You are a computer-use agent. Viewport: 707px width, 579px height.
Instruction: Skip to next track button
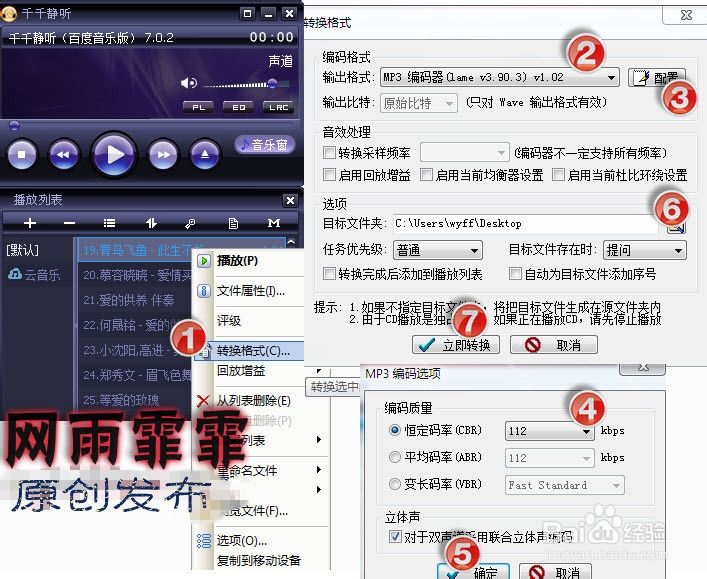coord(163,155)
